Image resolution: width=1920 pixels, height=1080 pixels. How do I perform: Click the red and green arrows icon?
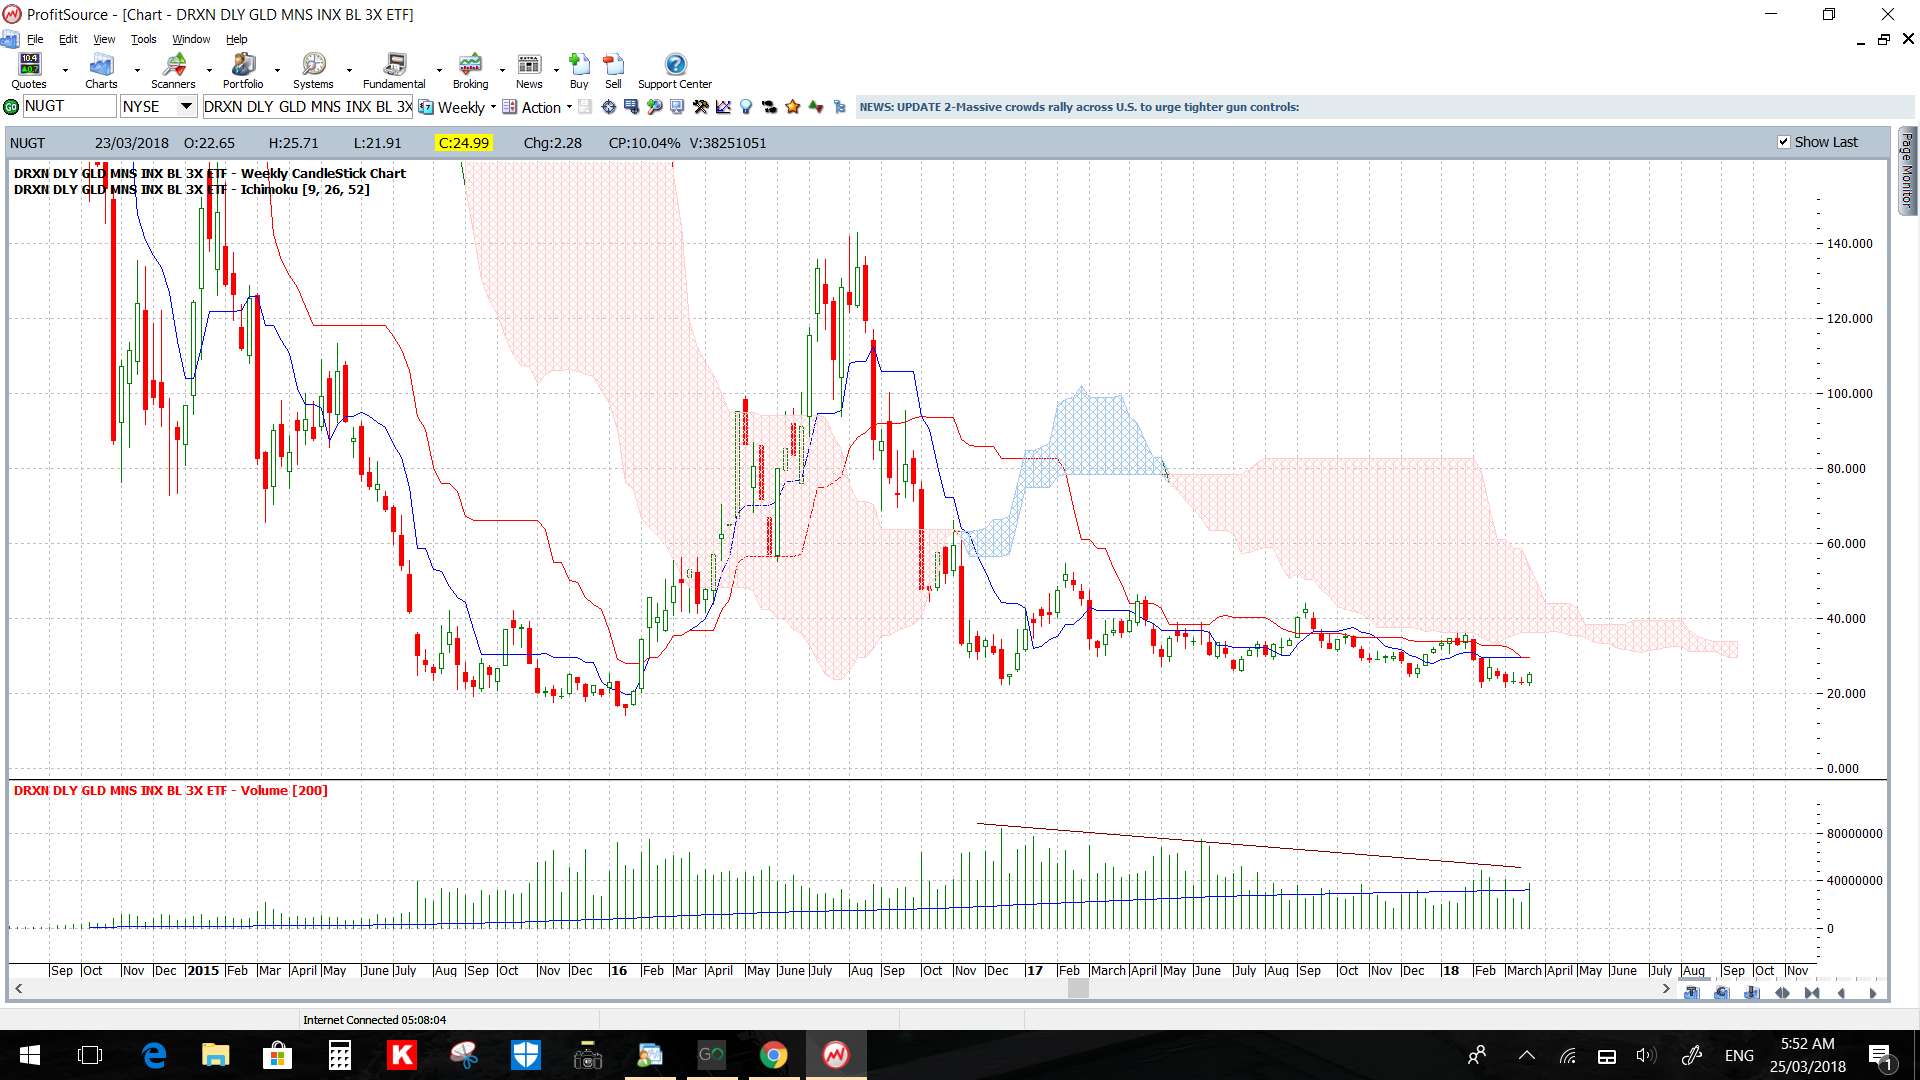tap(816, 107)
